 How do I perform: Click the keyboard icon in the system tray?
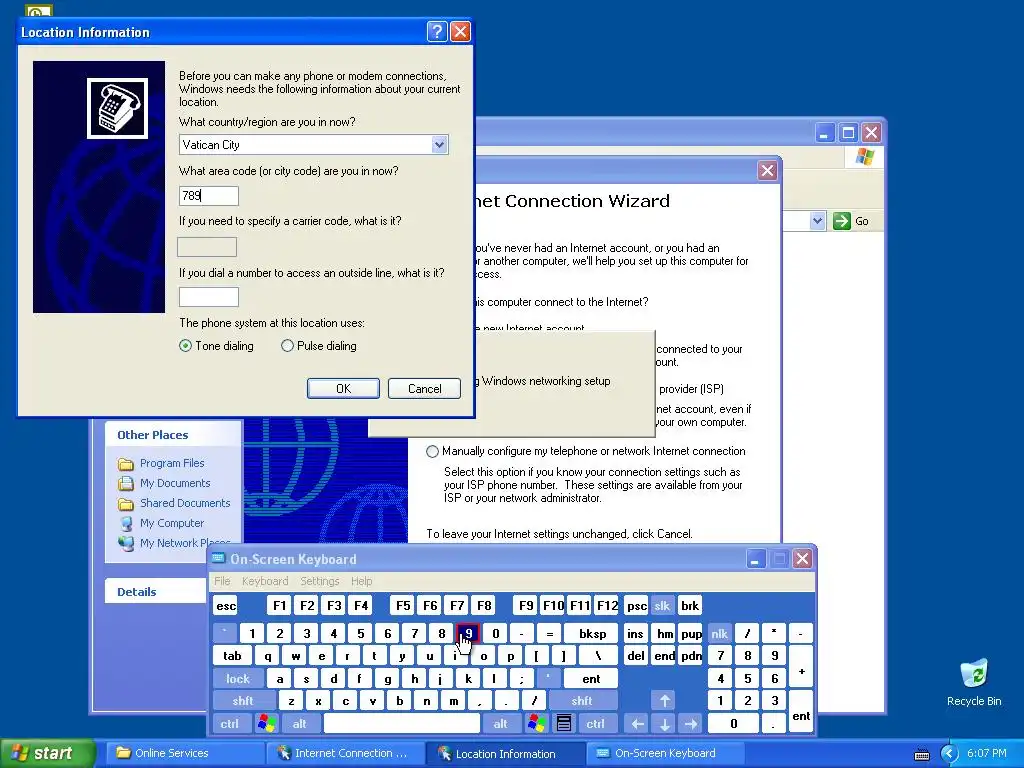coord(921,754)
